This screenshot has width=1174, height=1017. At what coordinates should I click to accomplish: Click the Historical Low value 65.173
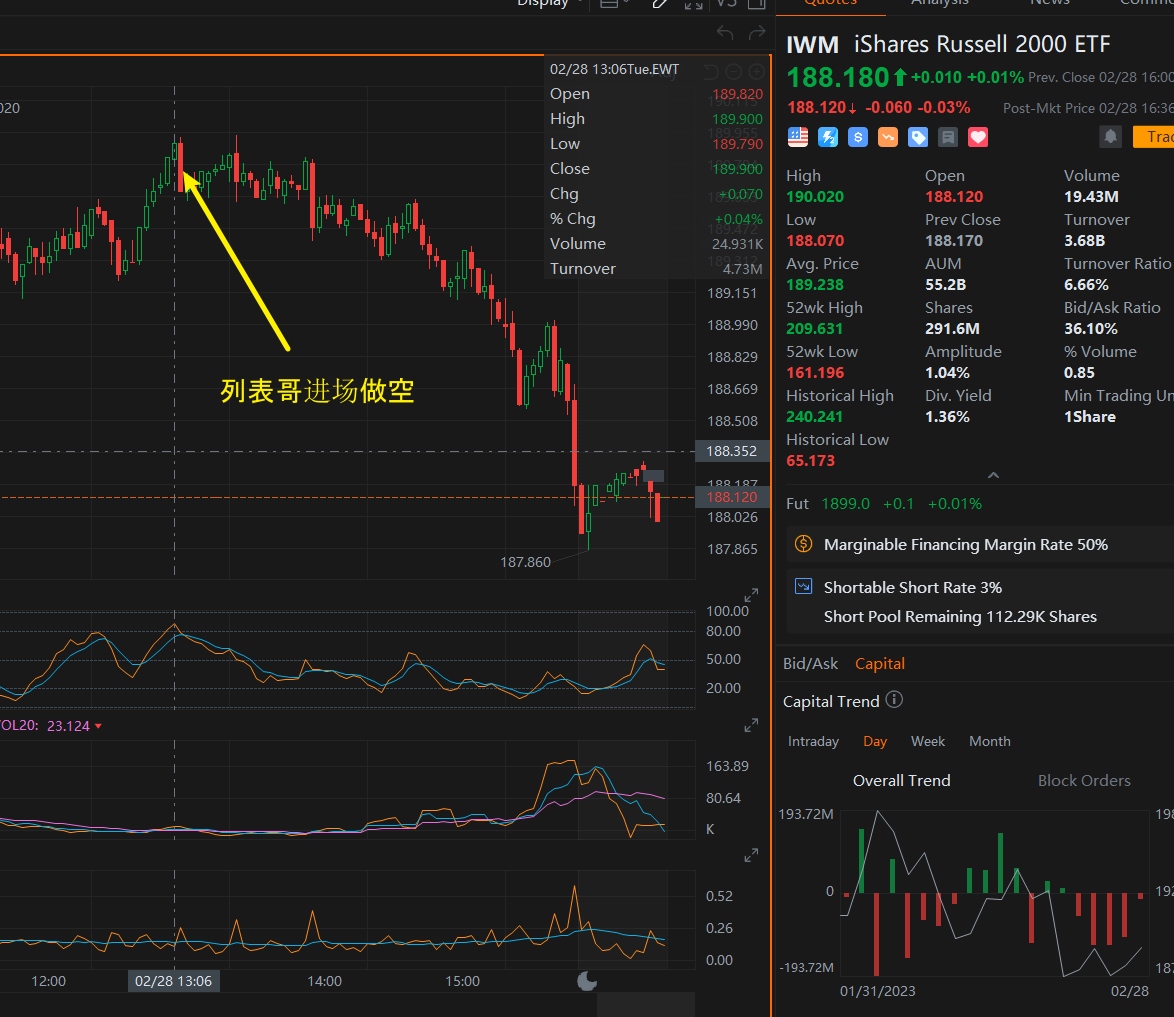[810, 461]
